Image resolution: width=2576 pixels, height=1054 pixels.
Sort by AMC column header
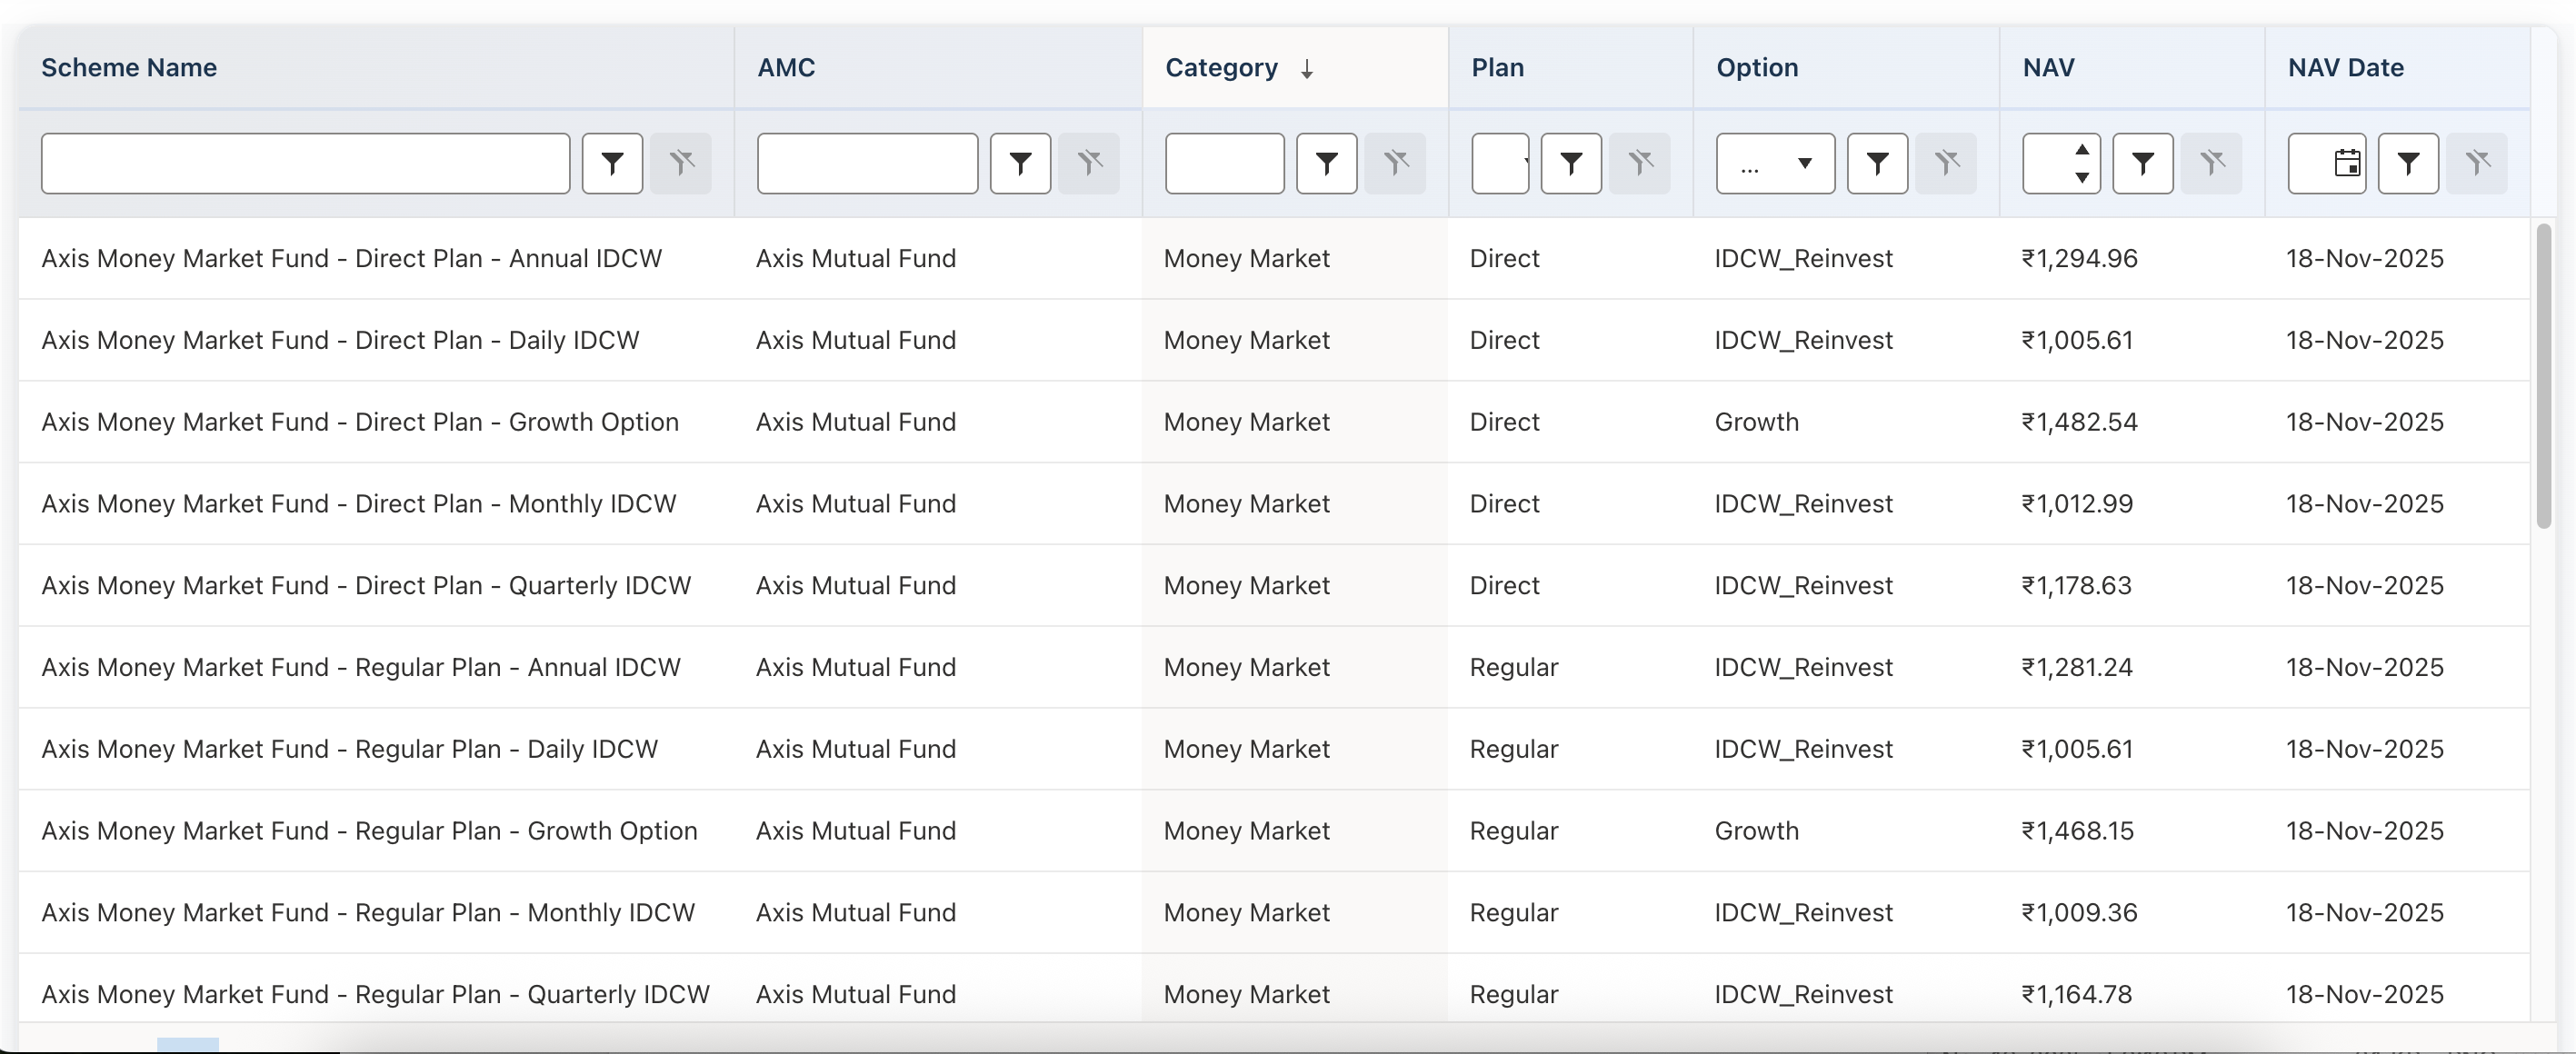(x=786, y=68)
